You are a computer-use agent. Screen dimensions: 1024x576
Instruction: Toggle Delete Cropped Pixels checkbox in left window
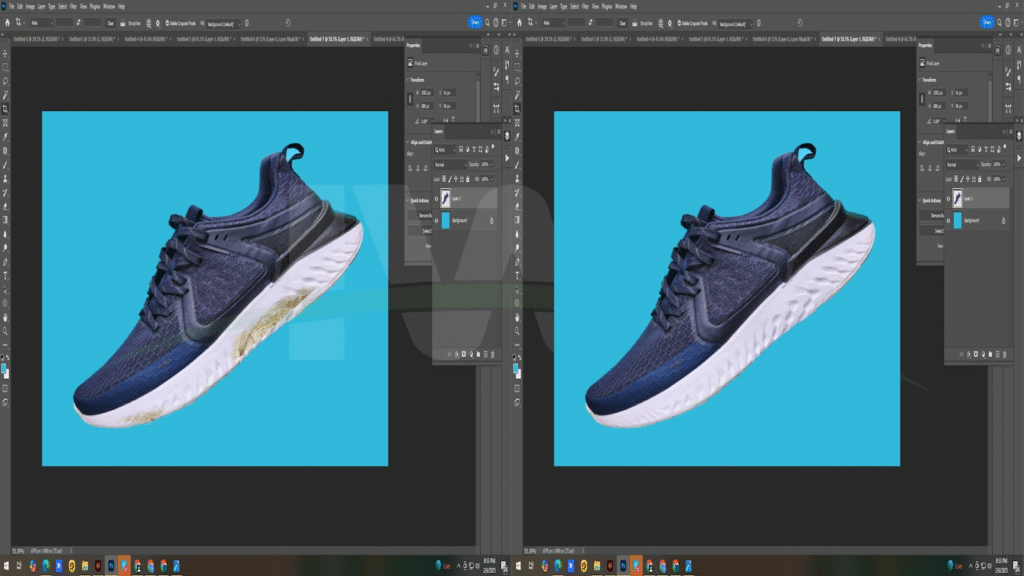(x=167, y=24)
